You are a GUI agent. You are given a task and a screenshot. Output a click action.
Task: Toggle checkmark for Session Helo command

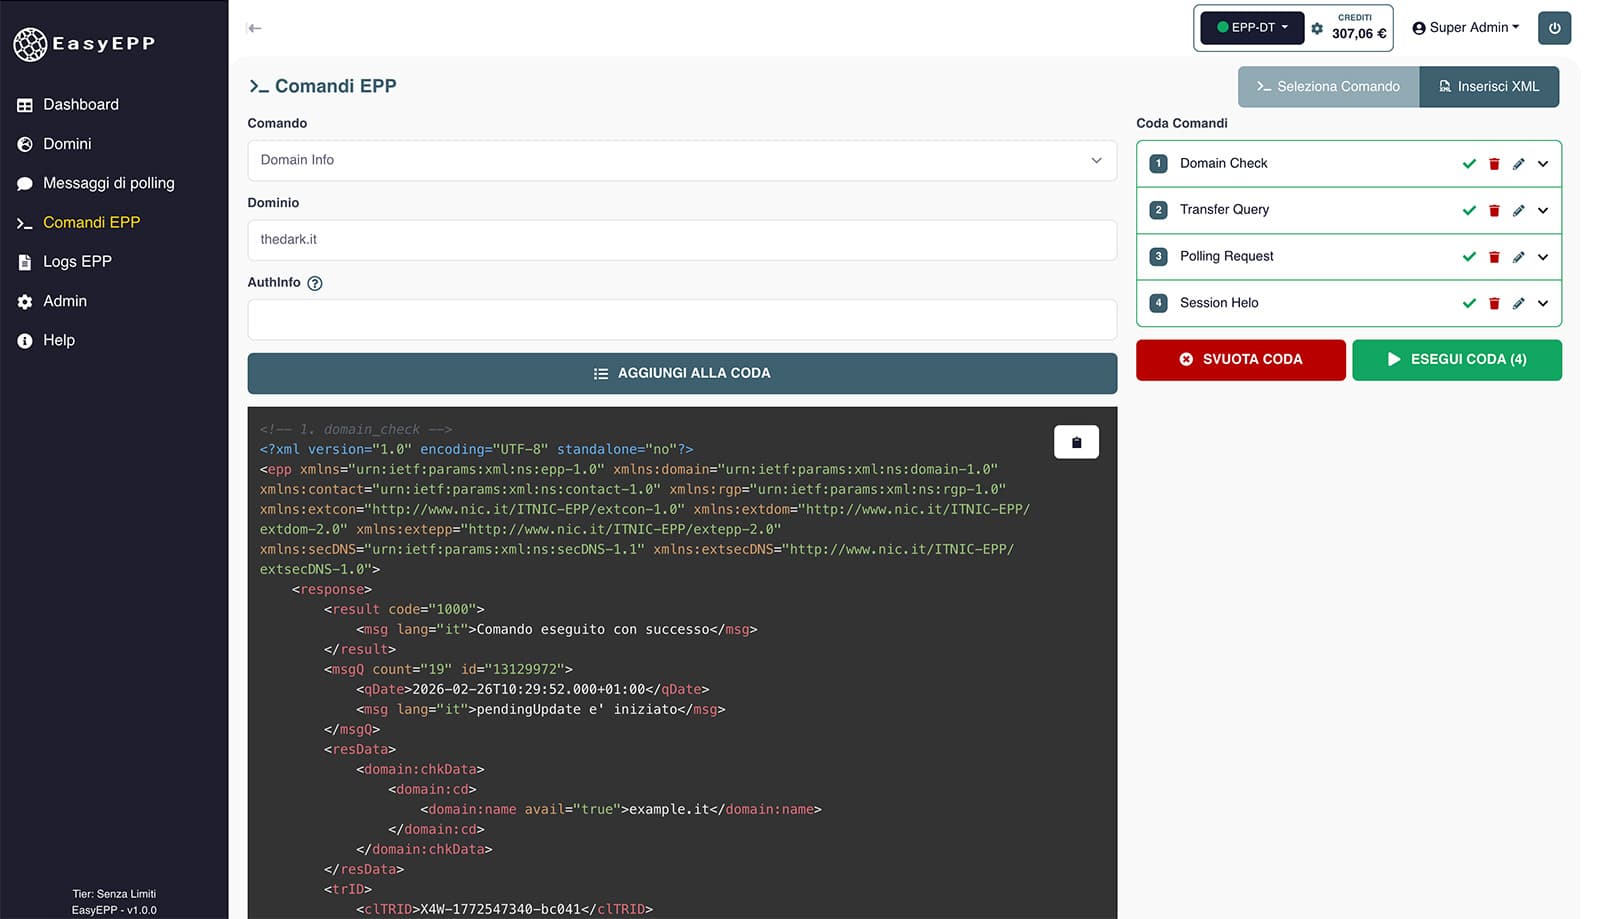pyautogui.click(x=1469, y=303)
